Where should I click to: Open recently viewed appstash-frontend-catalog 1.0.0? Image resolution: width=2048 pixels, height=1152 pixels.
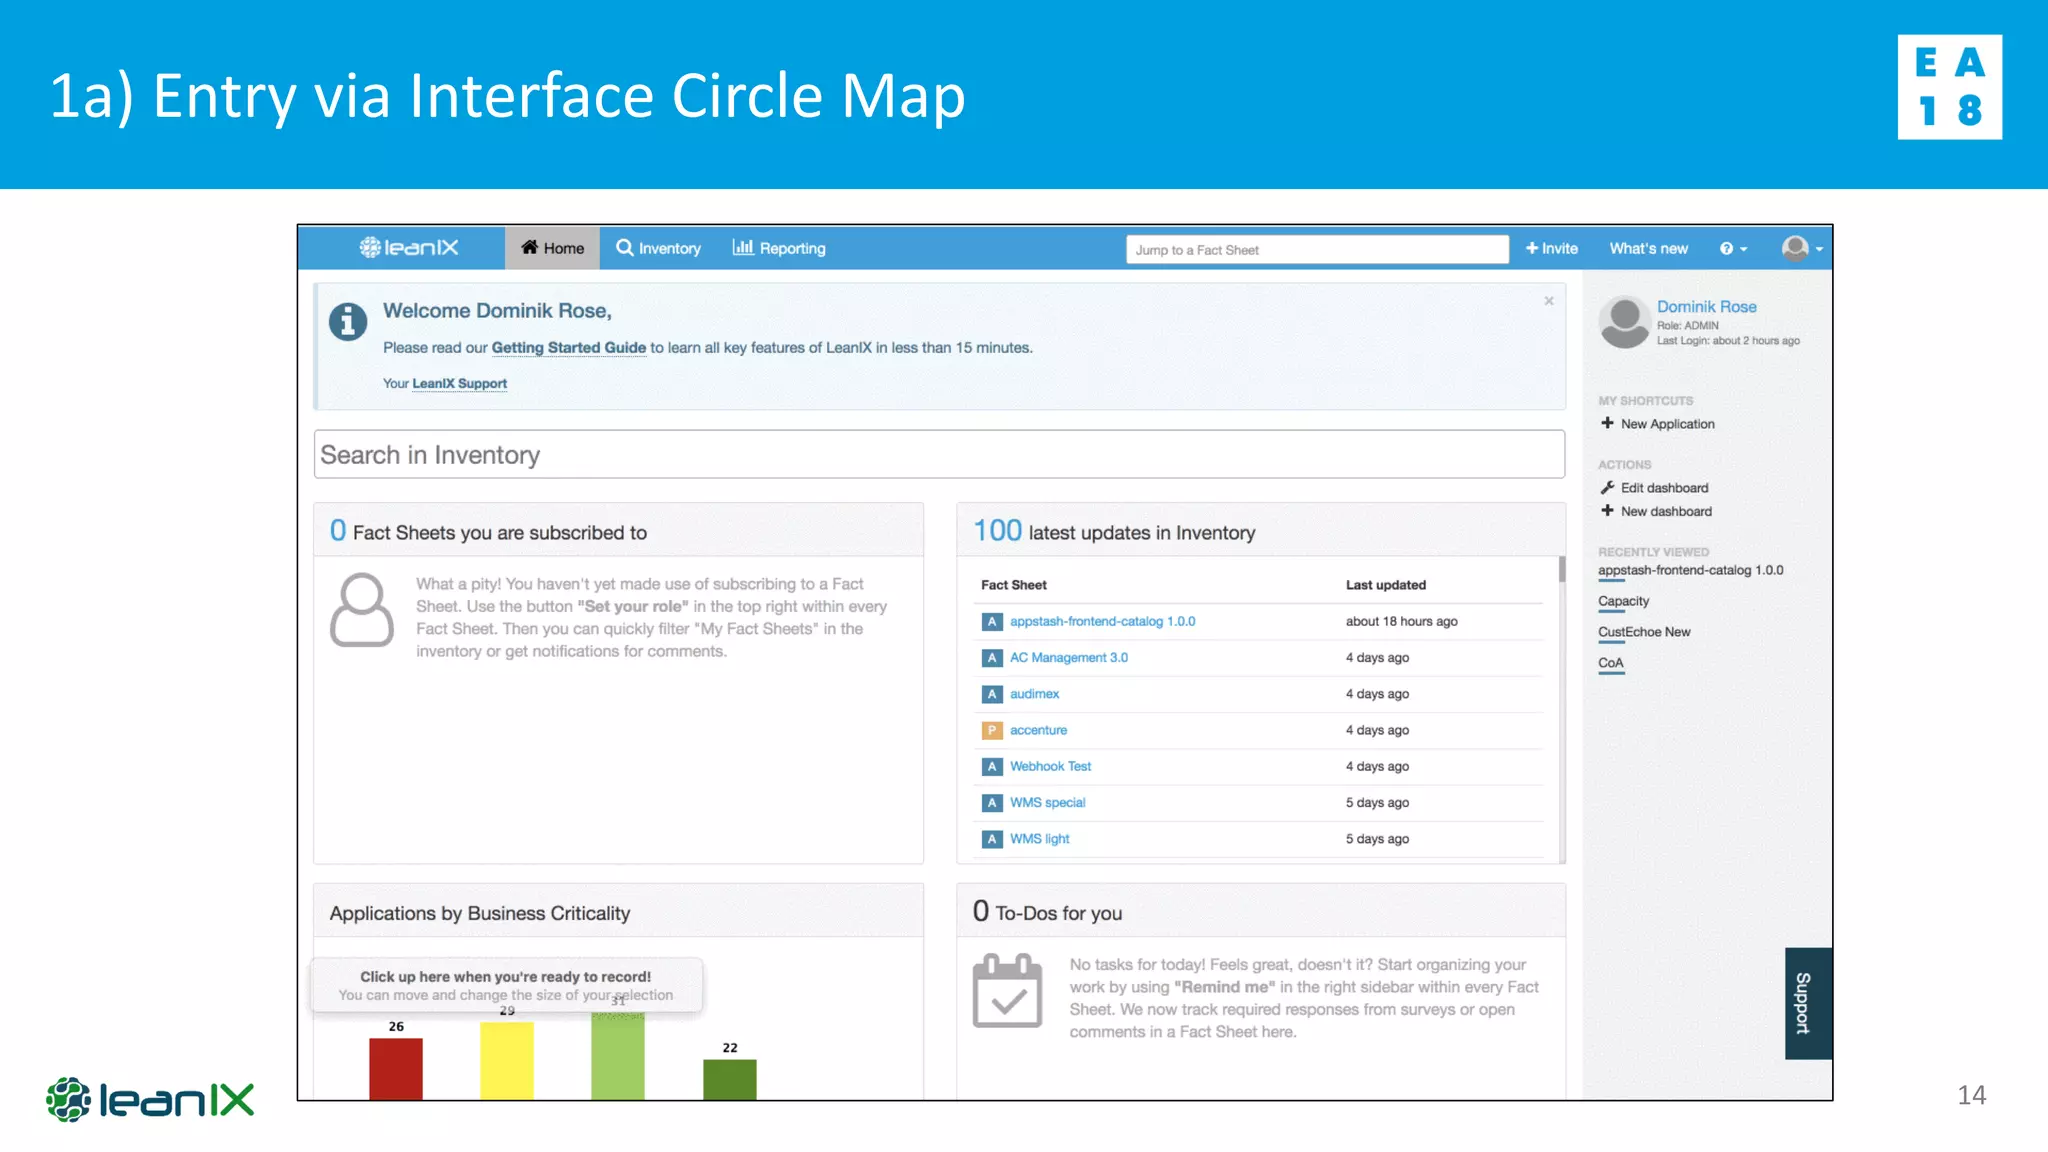[1690, 570]
